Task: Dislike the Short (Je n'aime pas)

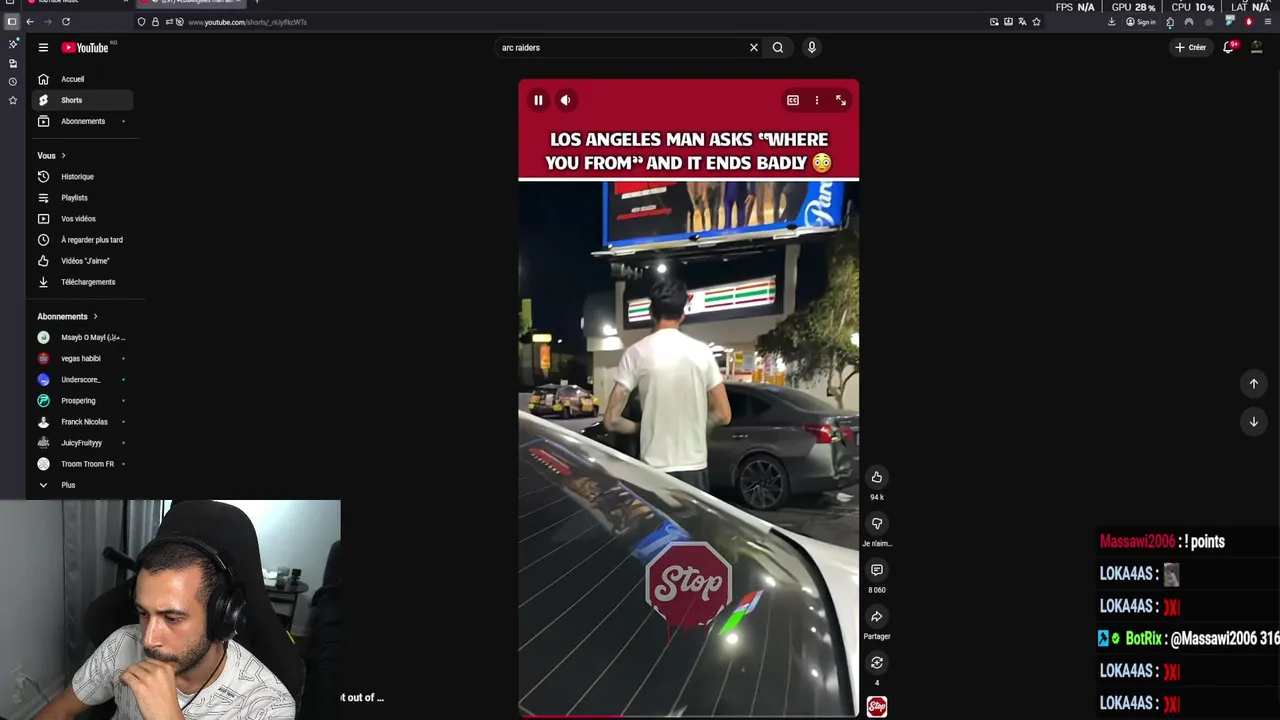Action: pyautogui.click(x=877, y=523)
